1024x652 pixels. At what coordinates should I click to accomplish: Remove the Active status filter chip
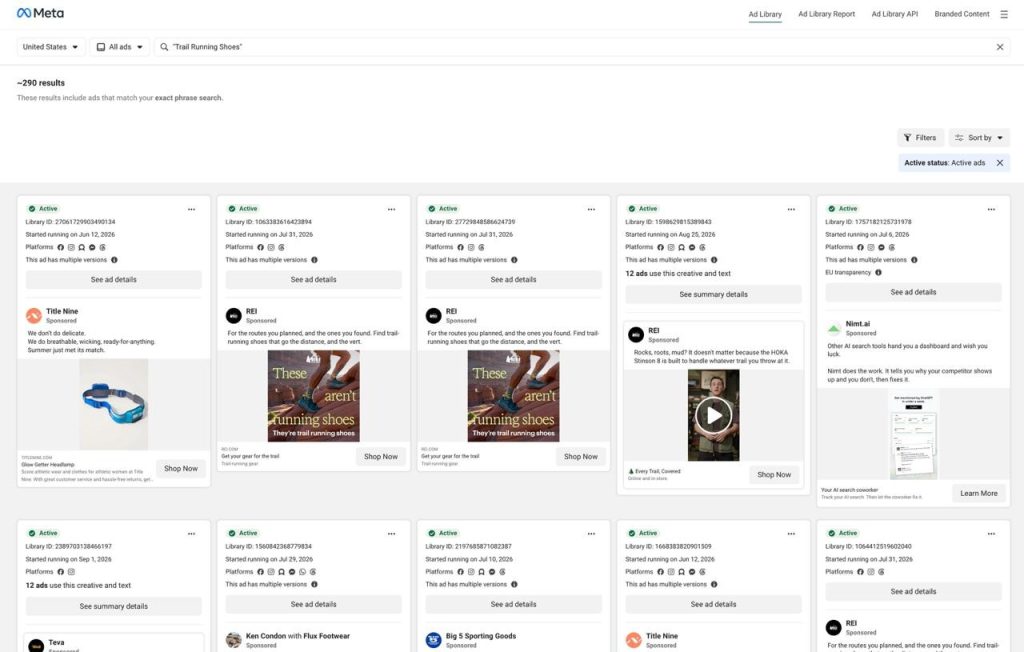[x=1000, y=163]
